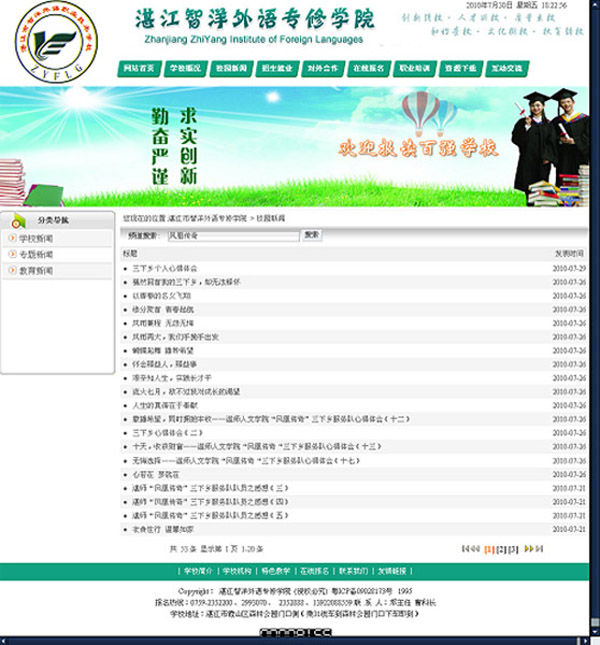Viewport: 600px width, 645px height.
Task: Jump to last page arrow in pagination
Action: pyautogui.click(x=539, y=549)
